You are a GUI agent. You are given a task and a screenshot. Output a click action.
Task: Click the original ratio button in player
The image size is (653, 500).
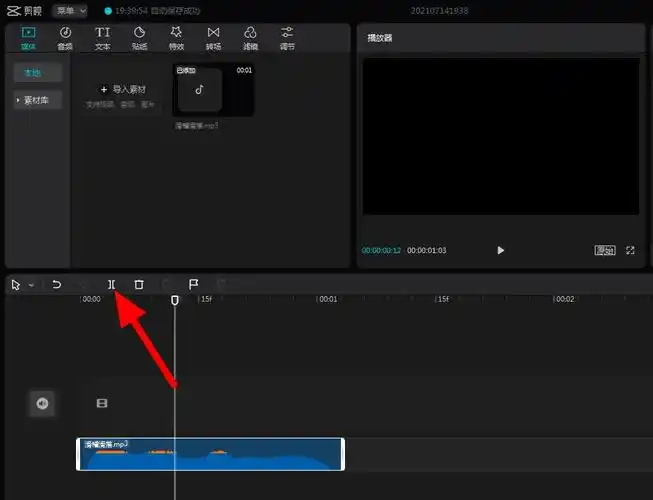click(x=604, y=250)
